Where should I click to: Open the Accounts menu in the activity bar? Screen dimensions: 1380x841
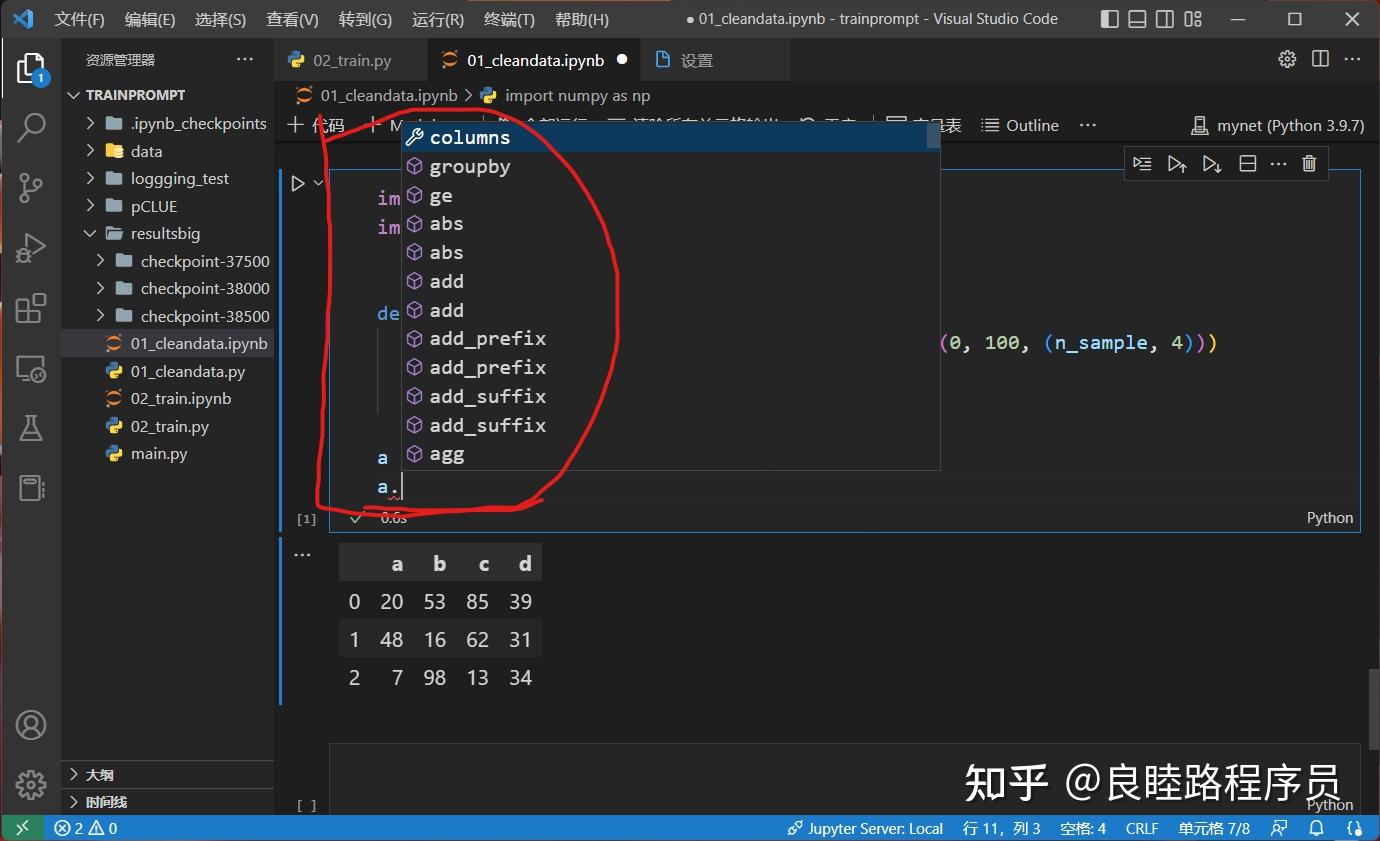31,725
